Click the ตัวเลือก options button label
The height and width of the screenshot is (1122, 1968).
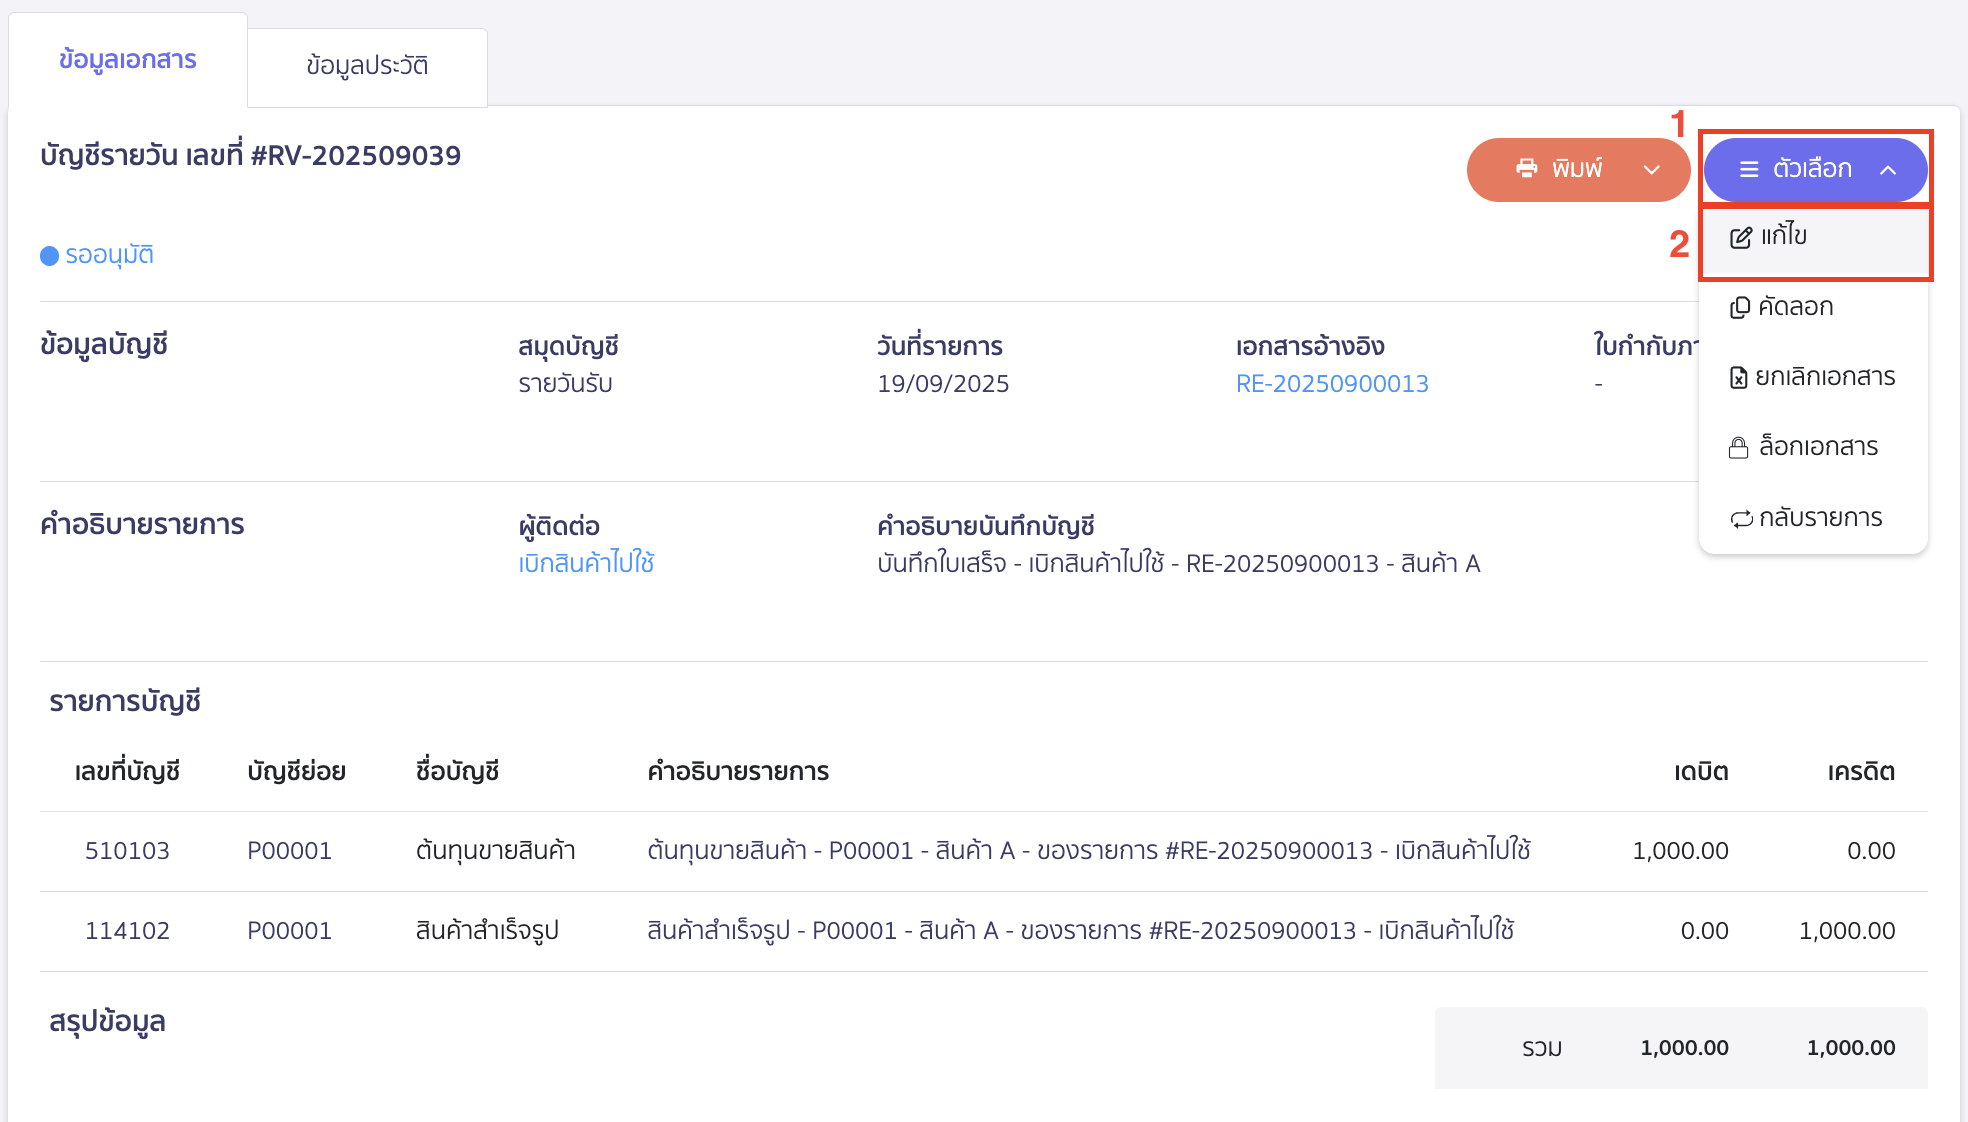[1812, 169]
